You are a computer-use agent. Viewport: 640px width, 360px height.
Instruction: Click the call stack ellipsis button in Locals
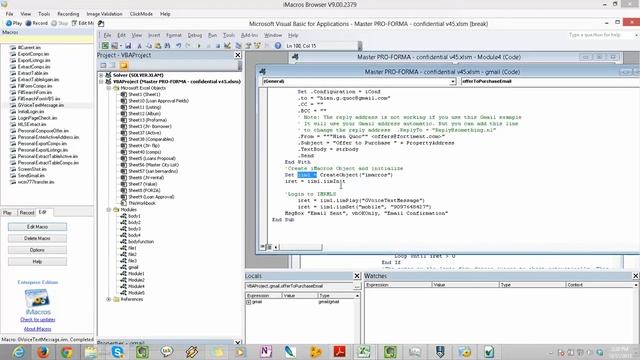357,286
